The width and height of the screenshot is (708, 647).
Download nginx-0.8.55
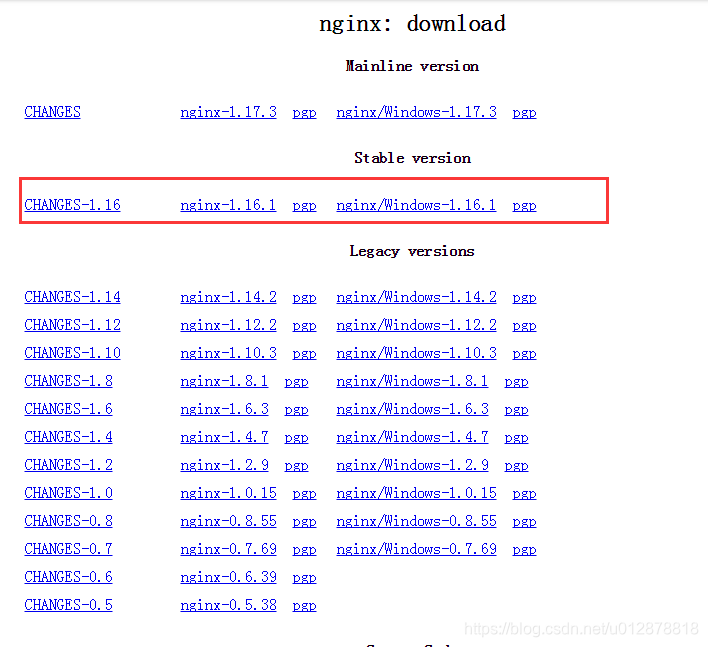tap(228, 521)
